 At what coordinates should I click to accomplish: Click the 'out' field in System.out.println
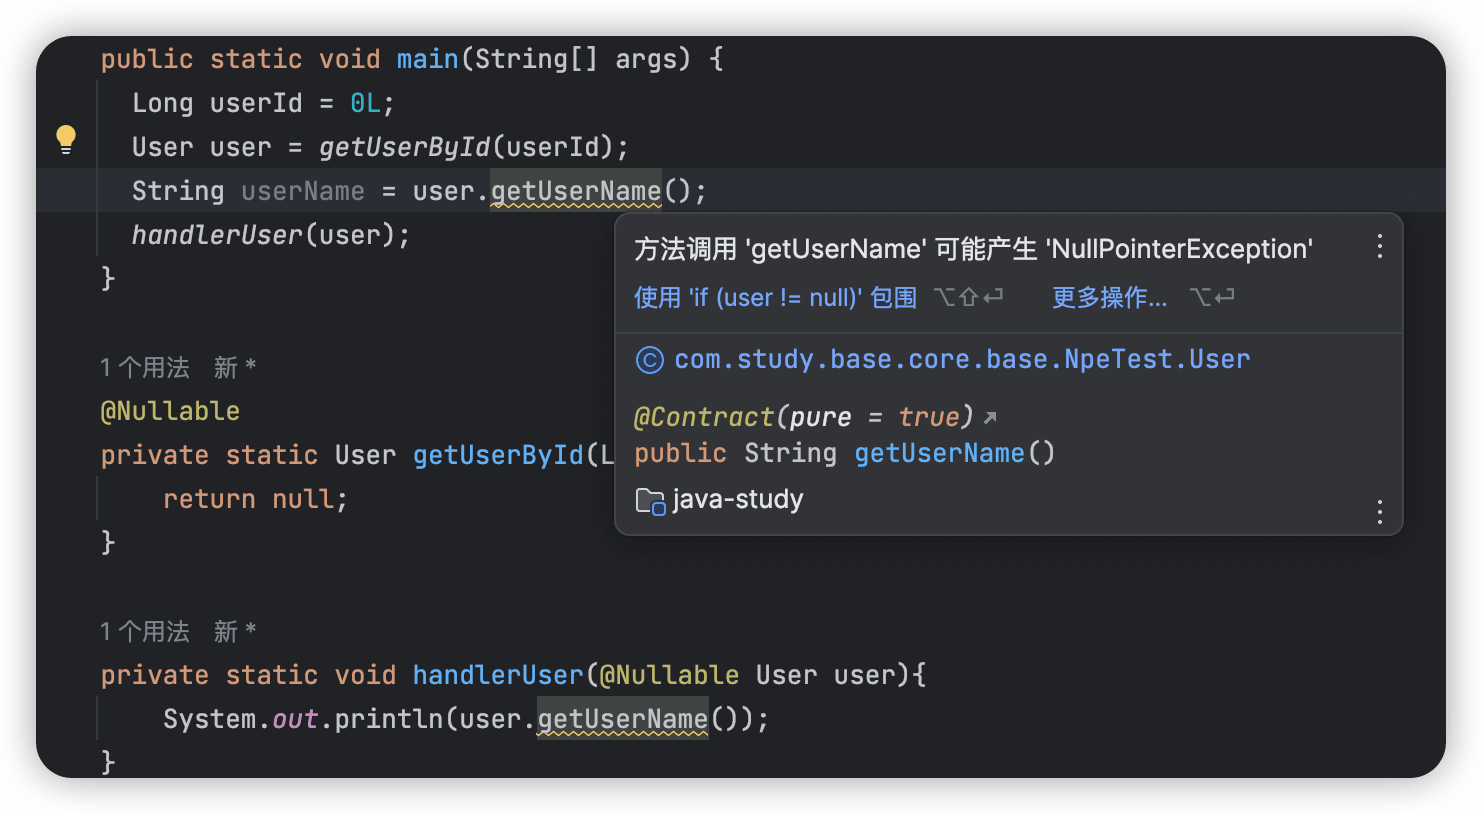(x=295, y=719)
